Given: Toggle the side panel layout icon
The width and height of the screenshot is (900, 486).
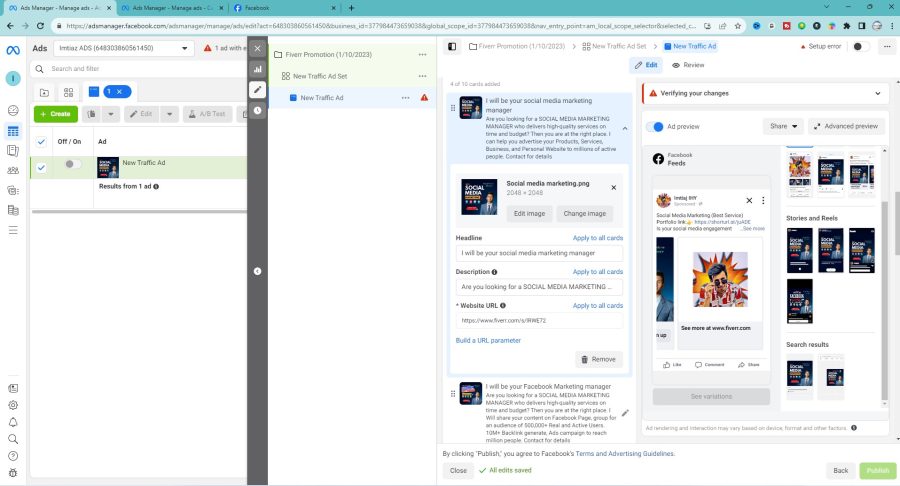Looking at the screenshot, I should tap(452, 46).
